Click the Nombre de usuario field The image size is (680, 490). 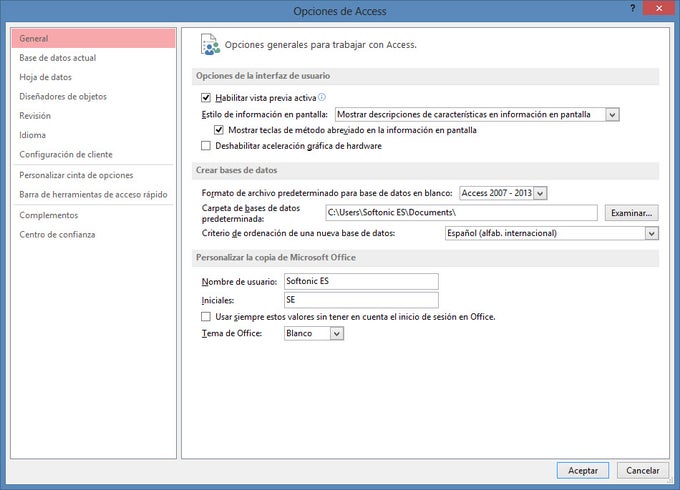pos(361,281)
